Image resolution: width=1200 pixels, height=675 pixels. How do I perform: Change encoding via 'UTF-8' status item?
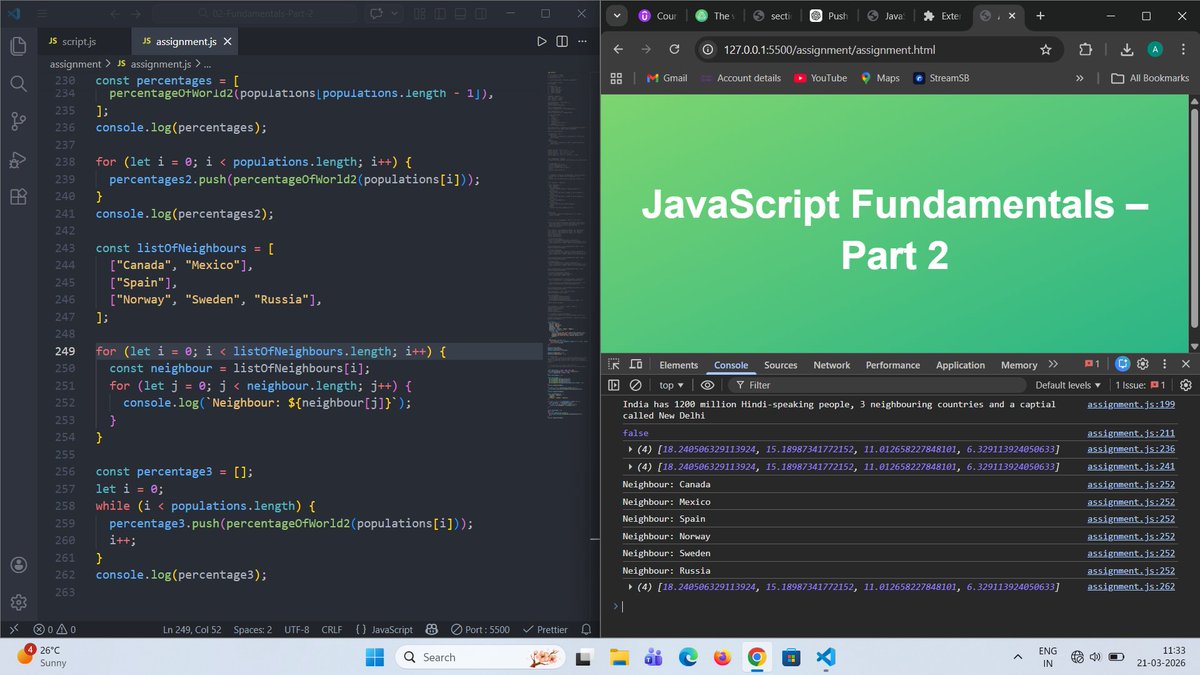click(297, 630)
